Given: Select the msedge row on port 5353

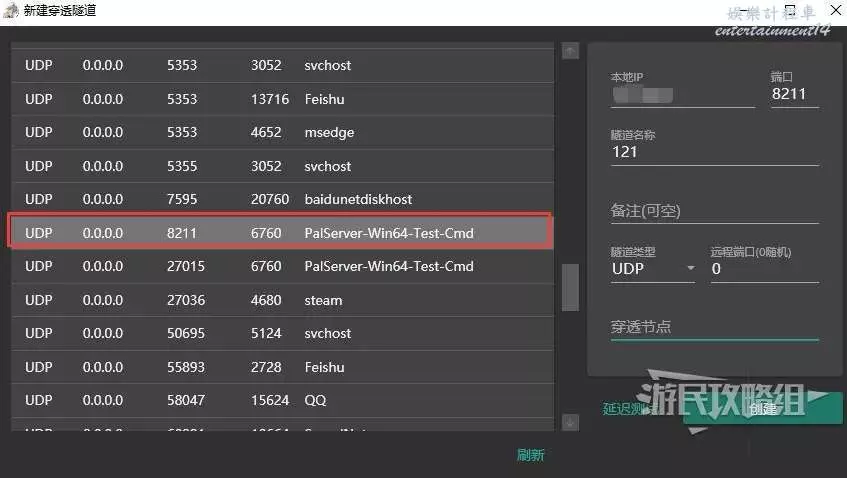Looking at the screenshot, I should coord(280,133).
